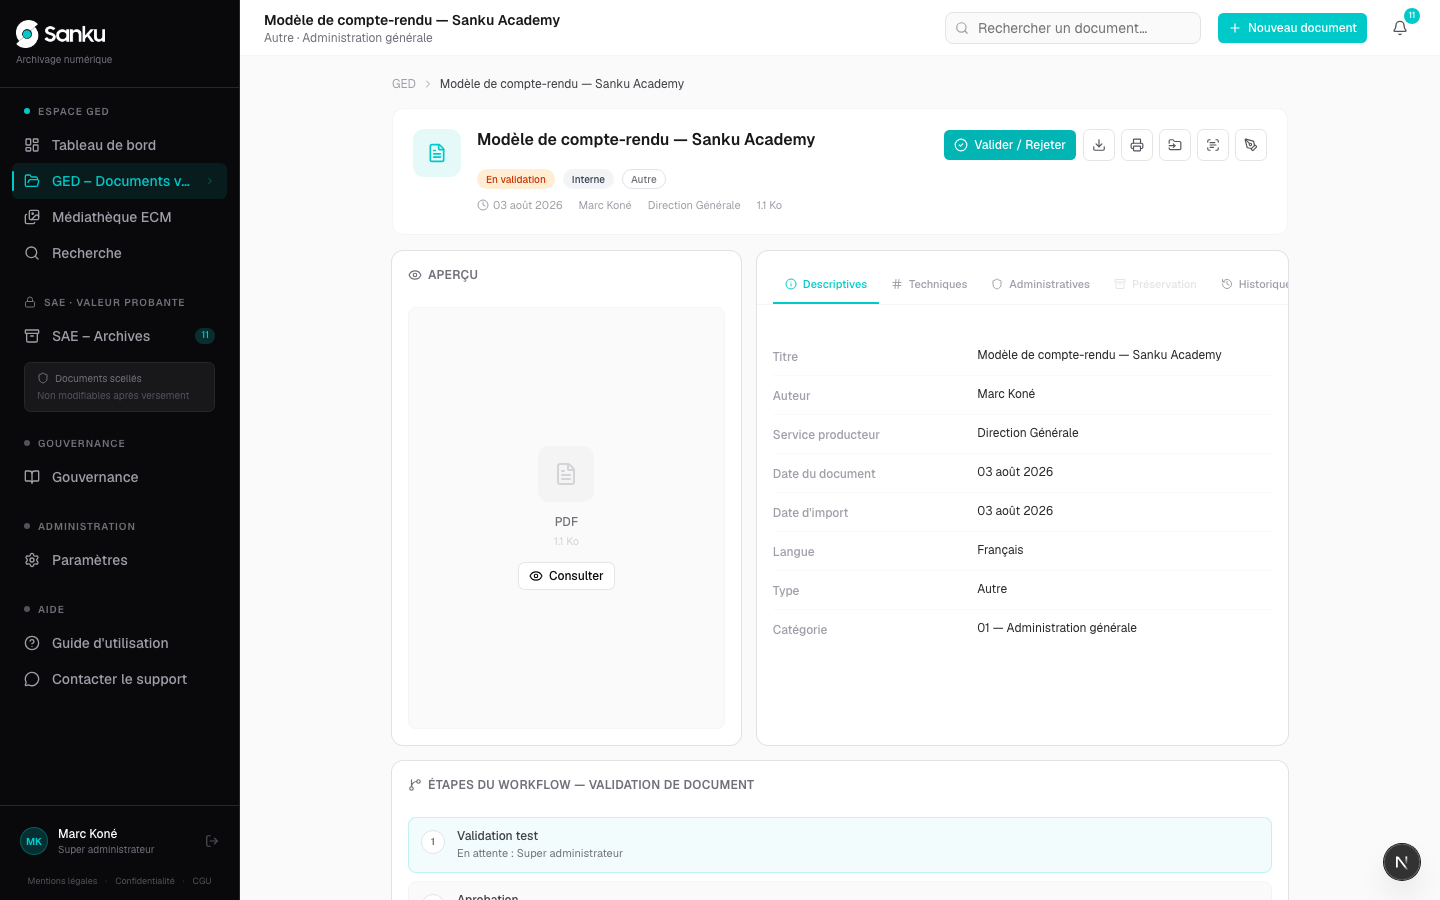This screenshot has width=1440, height=900.
Task: Click the Sanku logo
Action: (x=61, y=34)
